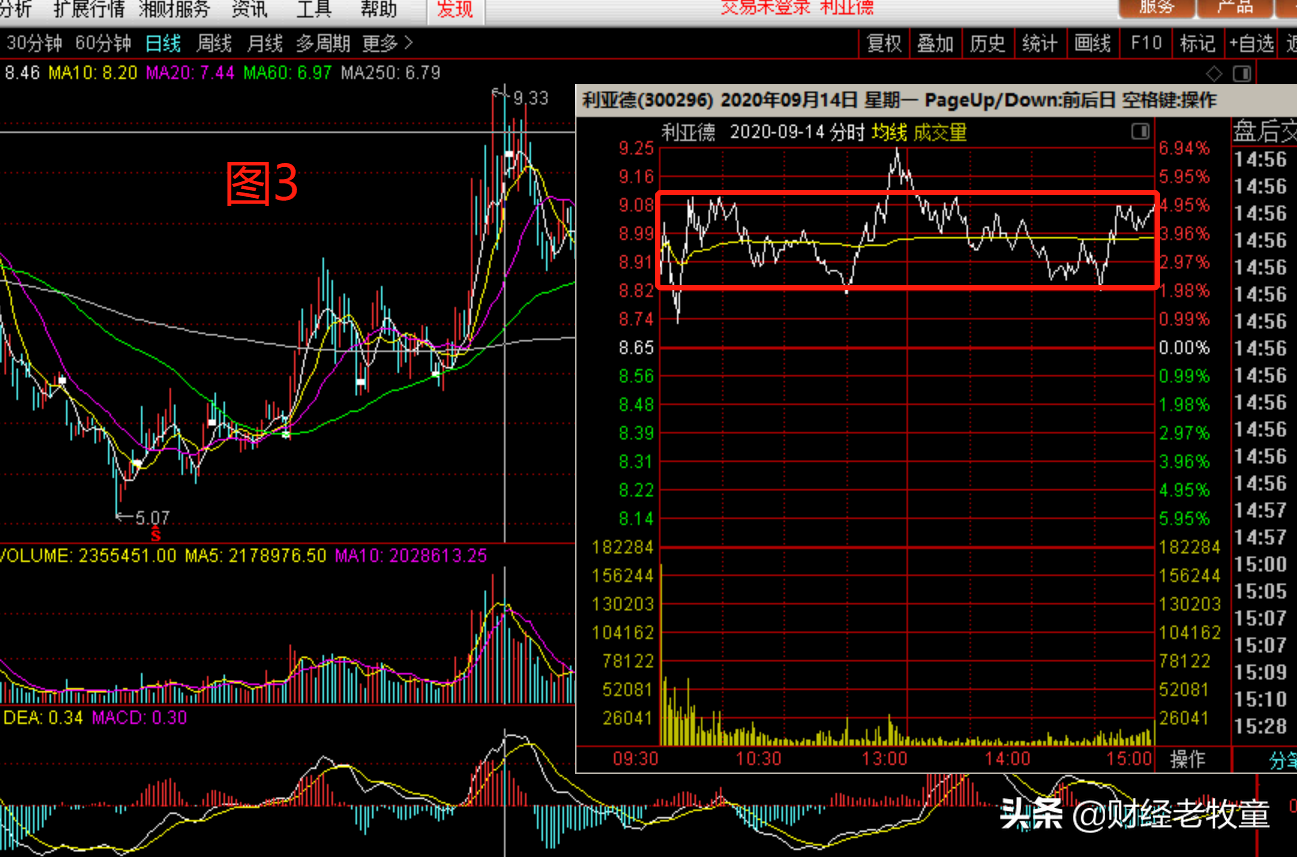
Task: Toggle 叠加 overlay mode
Action: [x=936, y=43]
